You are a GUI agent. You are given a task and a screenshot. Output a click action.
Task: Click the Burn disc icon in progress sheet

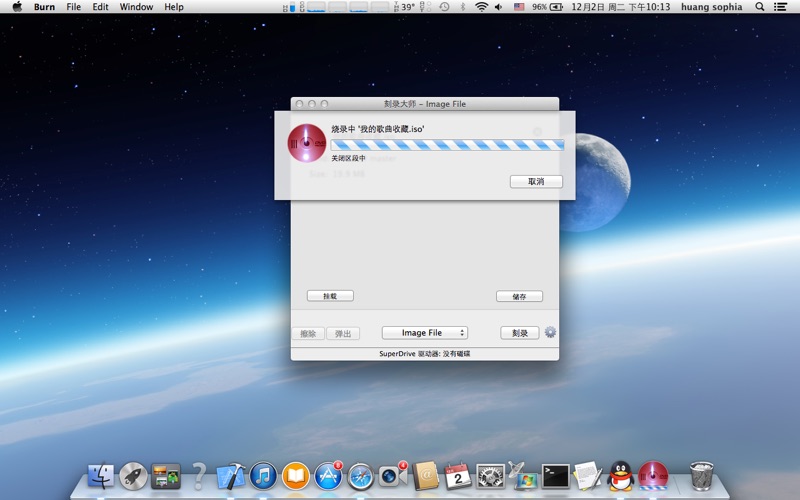tap(306, 144)
